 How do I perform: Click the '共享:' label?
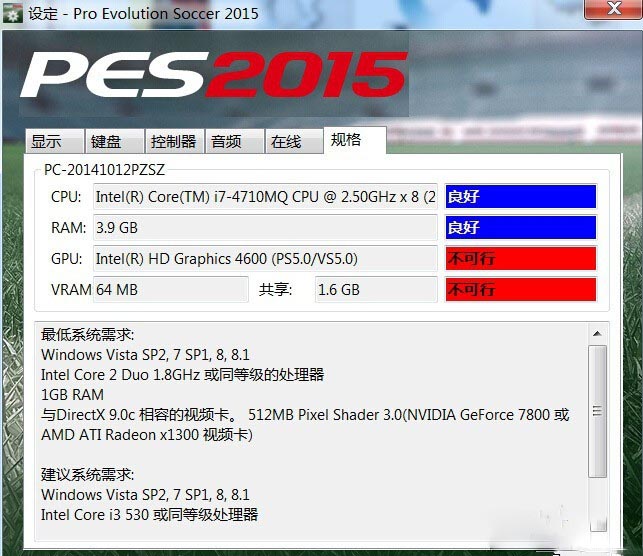(275, 290)
